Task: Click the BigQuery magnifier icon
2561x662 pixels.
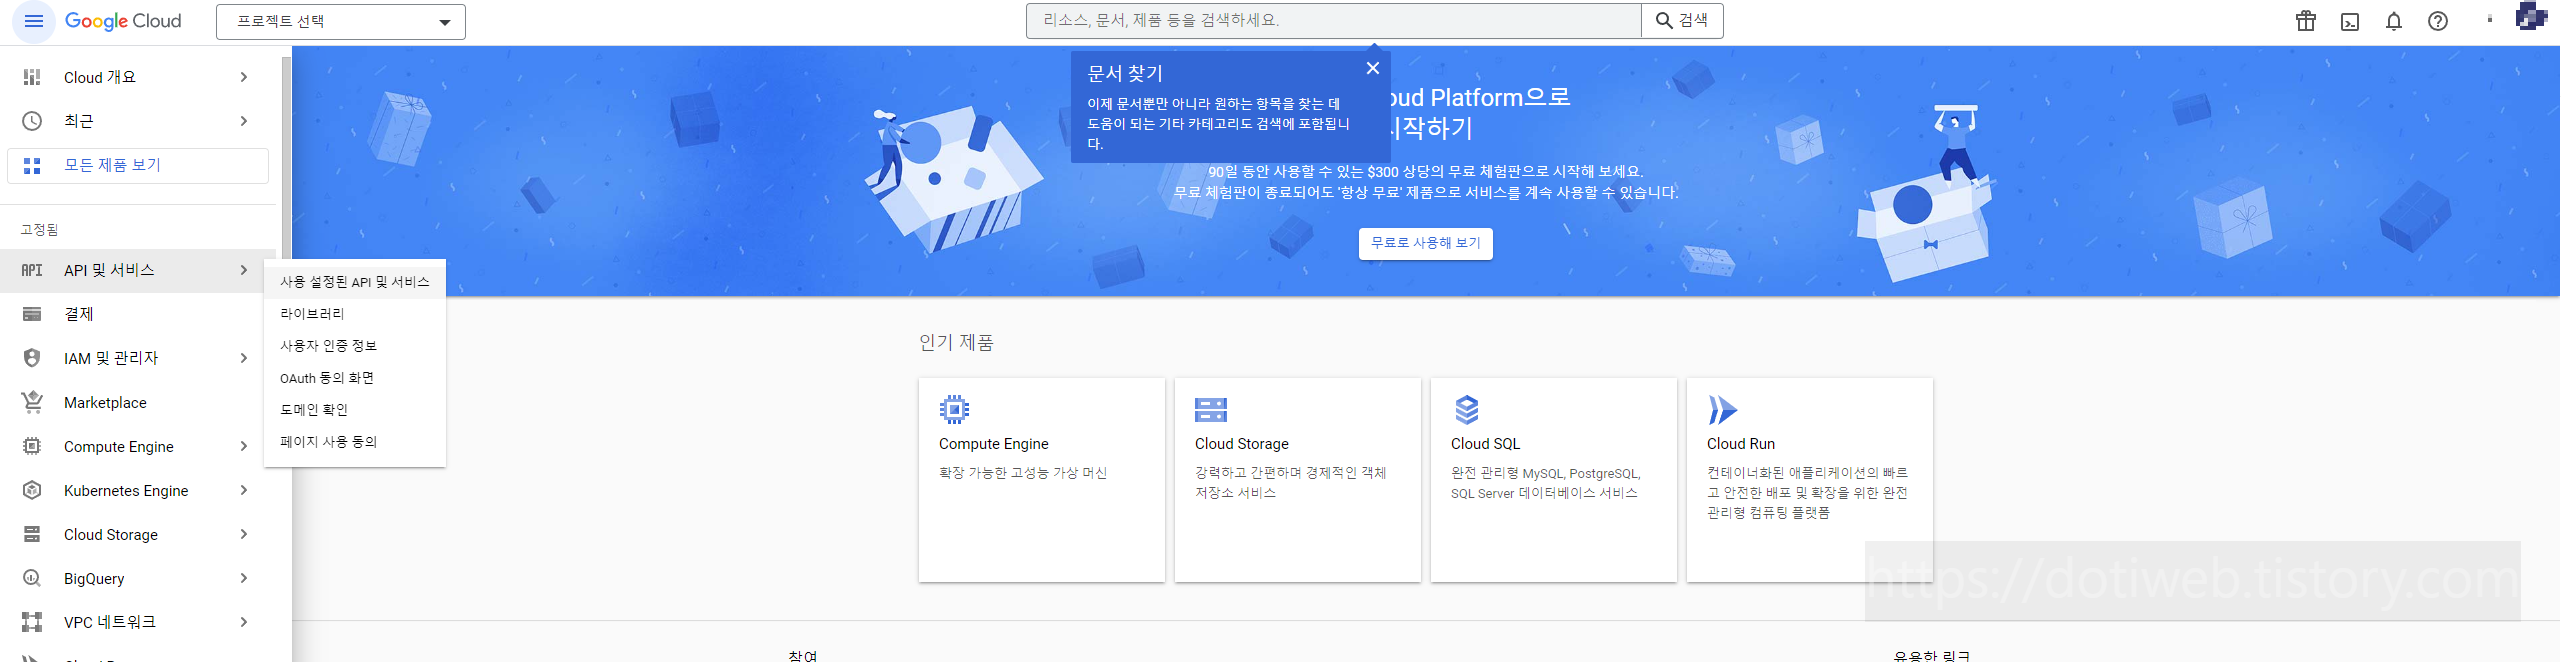Action: point(32,578)
